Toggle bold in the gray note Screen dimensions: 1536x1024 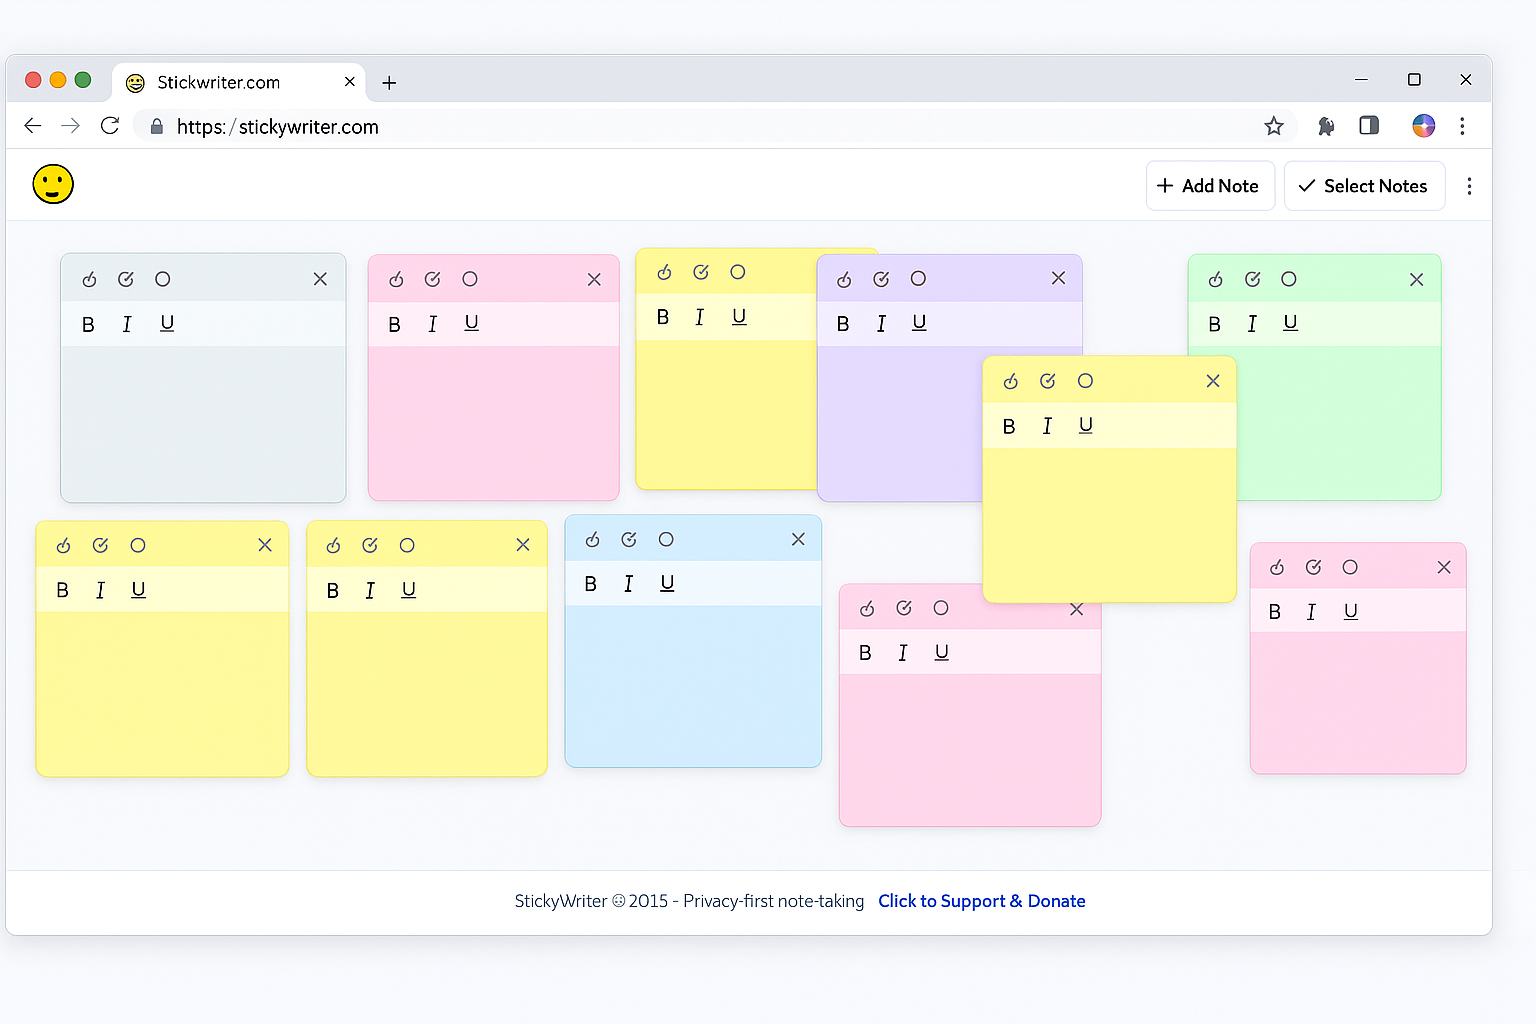pyautogui.click(x=88, y=324)
